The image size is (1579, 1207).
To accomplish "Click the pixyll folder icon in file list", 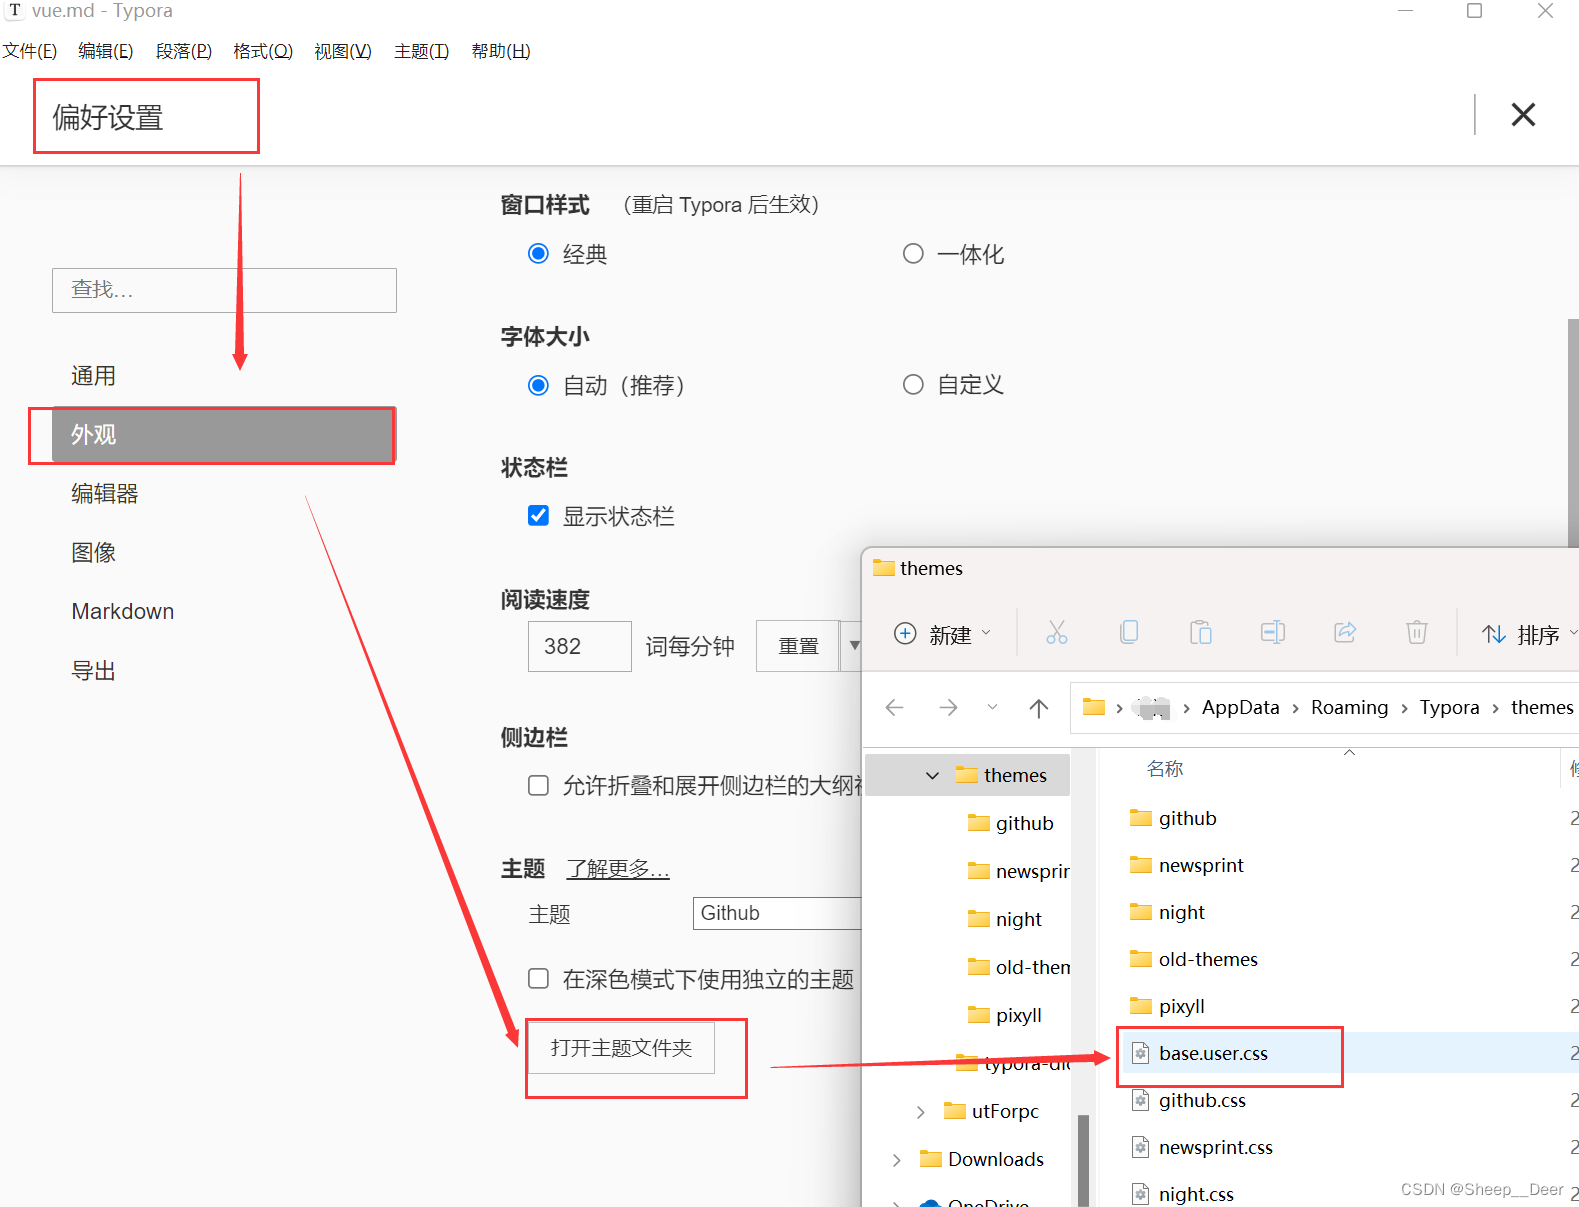I will 1141,1006.
